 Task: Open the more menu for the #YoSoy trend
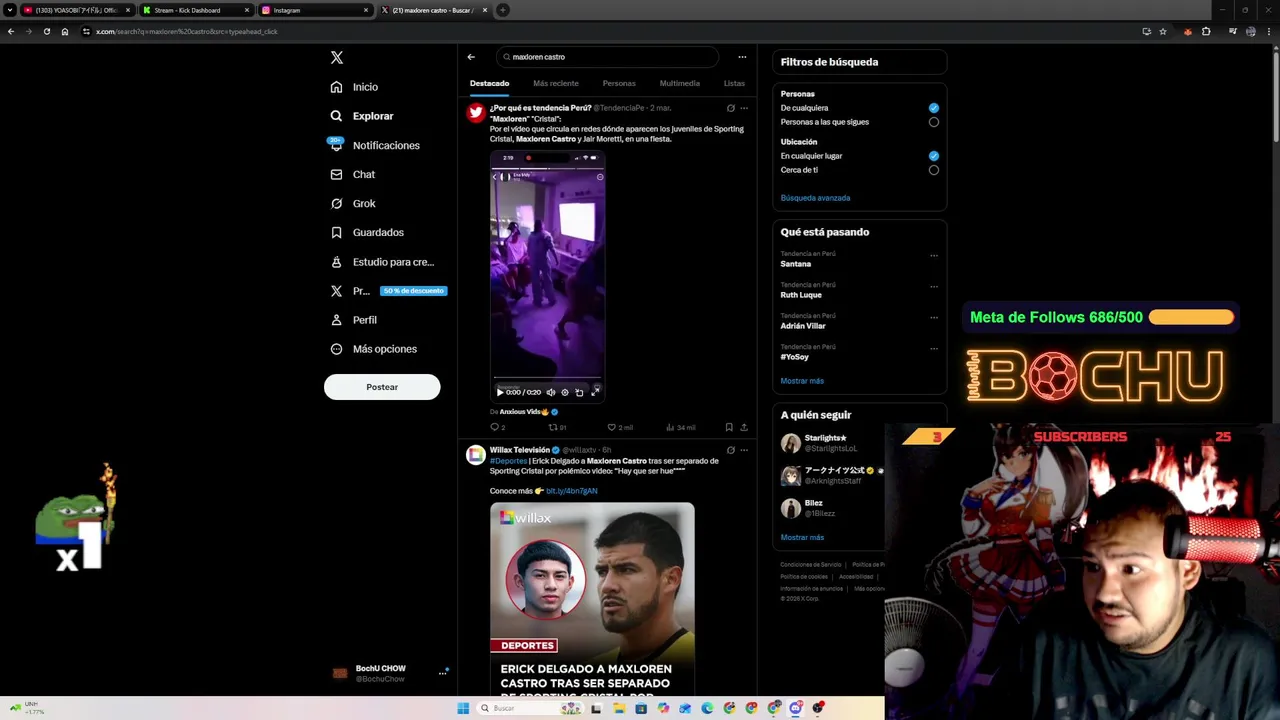point(934,348)
